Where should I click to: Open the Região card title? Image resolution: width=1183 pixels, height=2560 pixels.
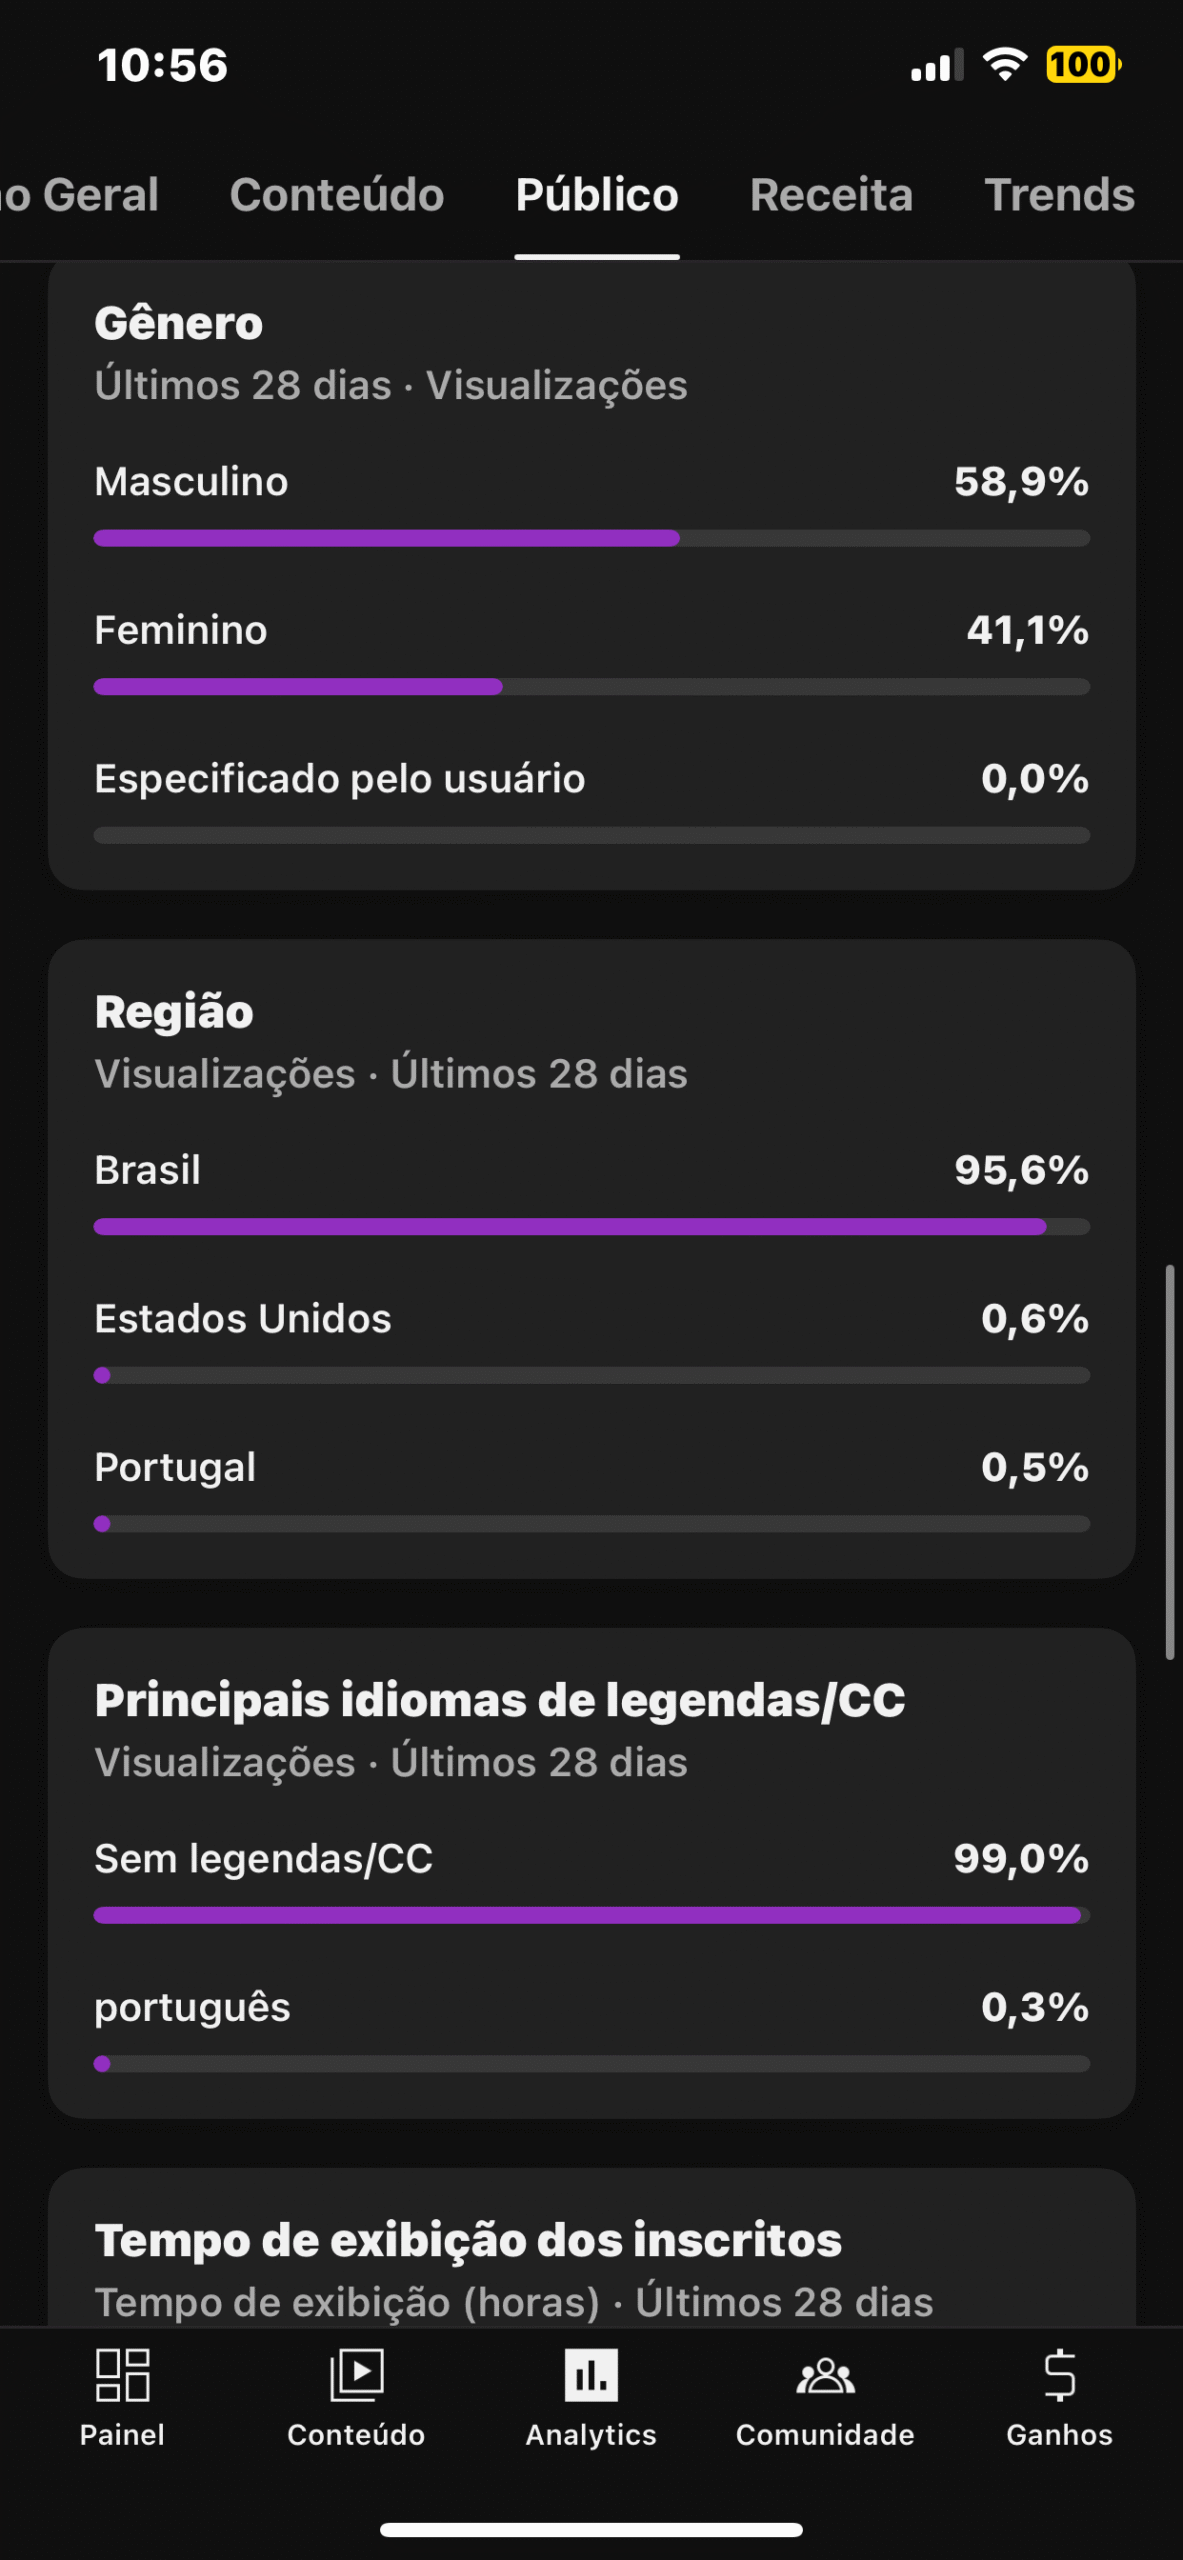(174, 1012)
